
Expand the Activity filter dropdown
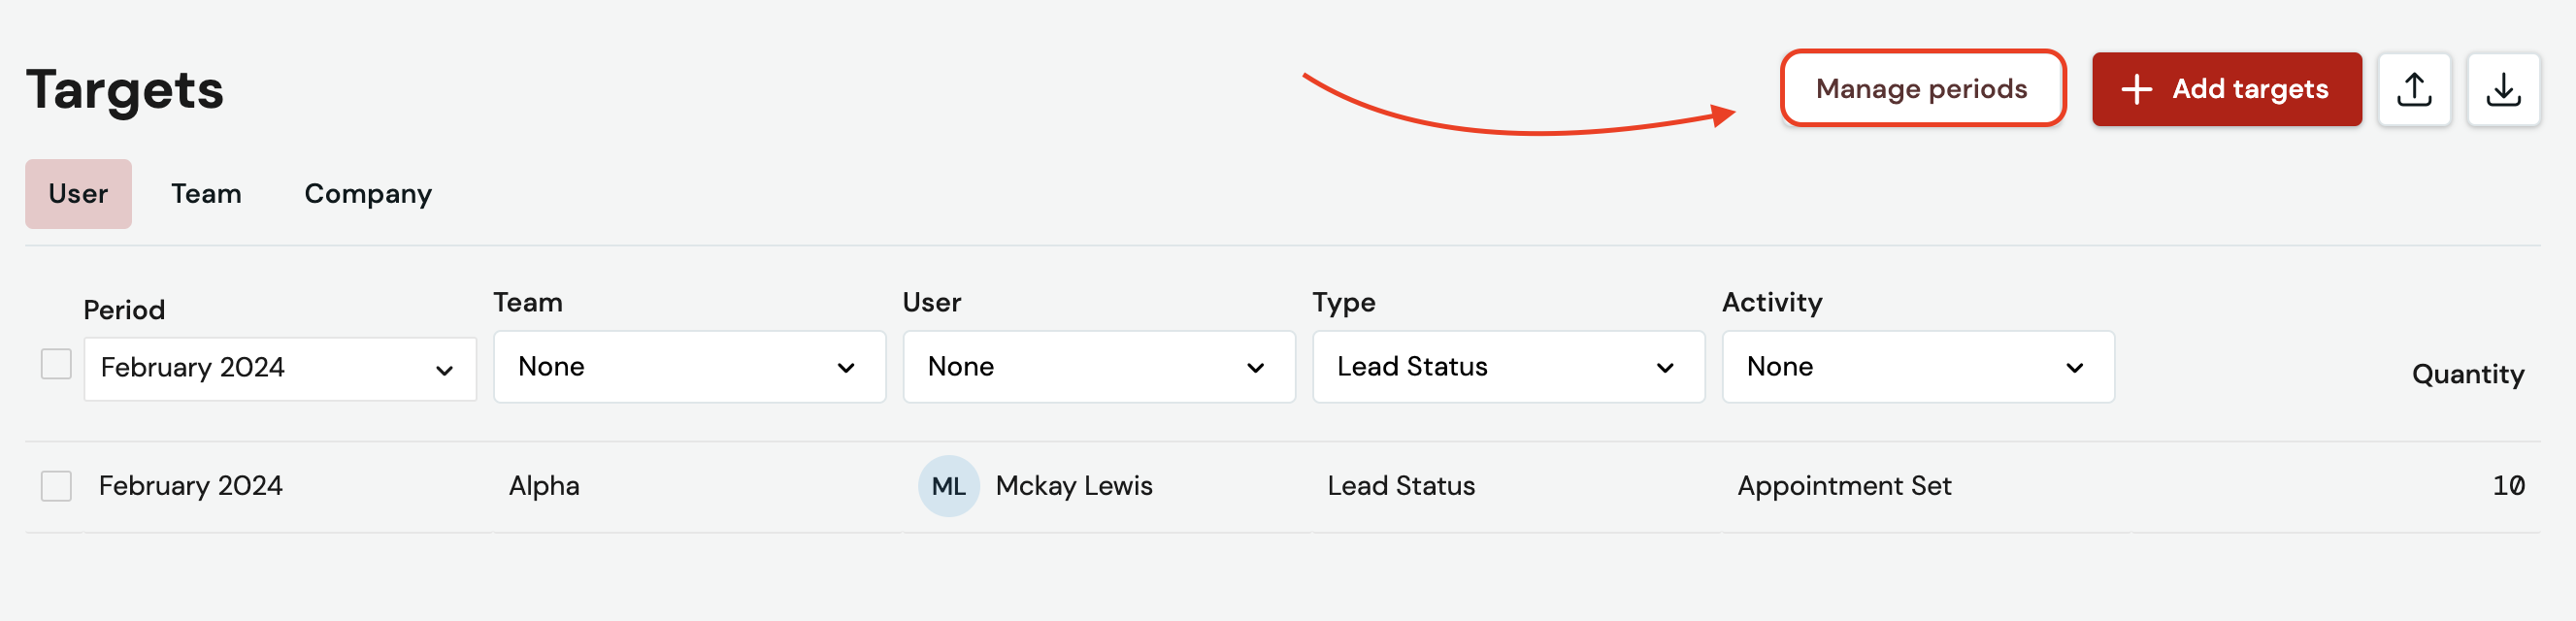pyautogui.click(x=1918, y=367)
